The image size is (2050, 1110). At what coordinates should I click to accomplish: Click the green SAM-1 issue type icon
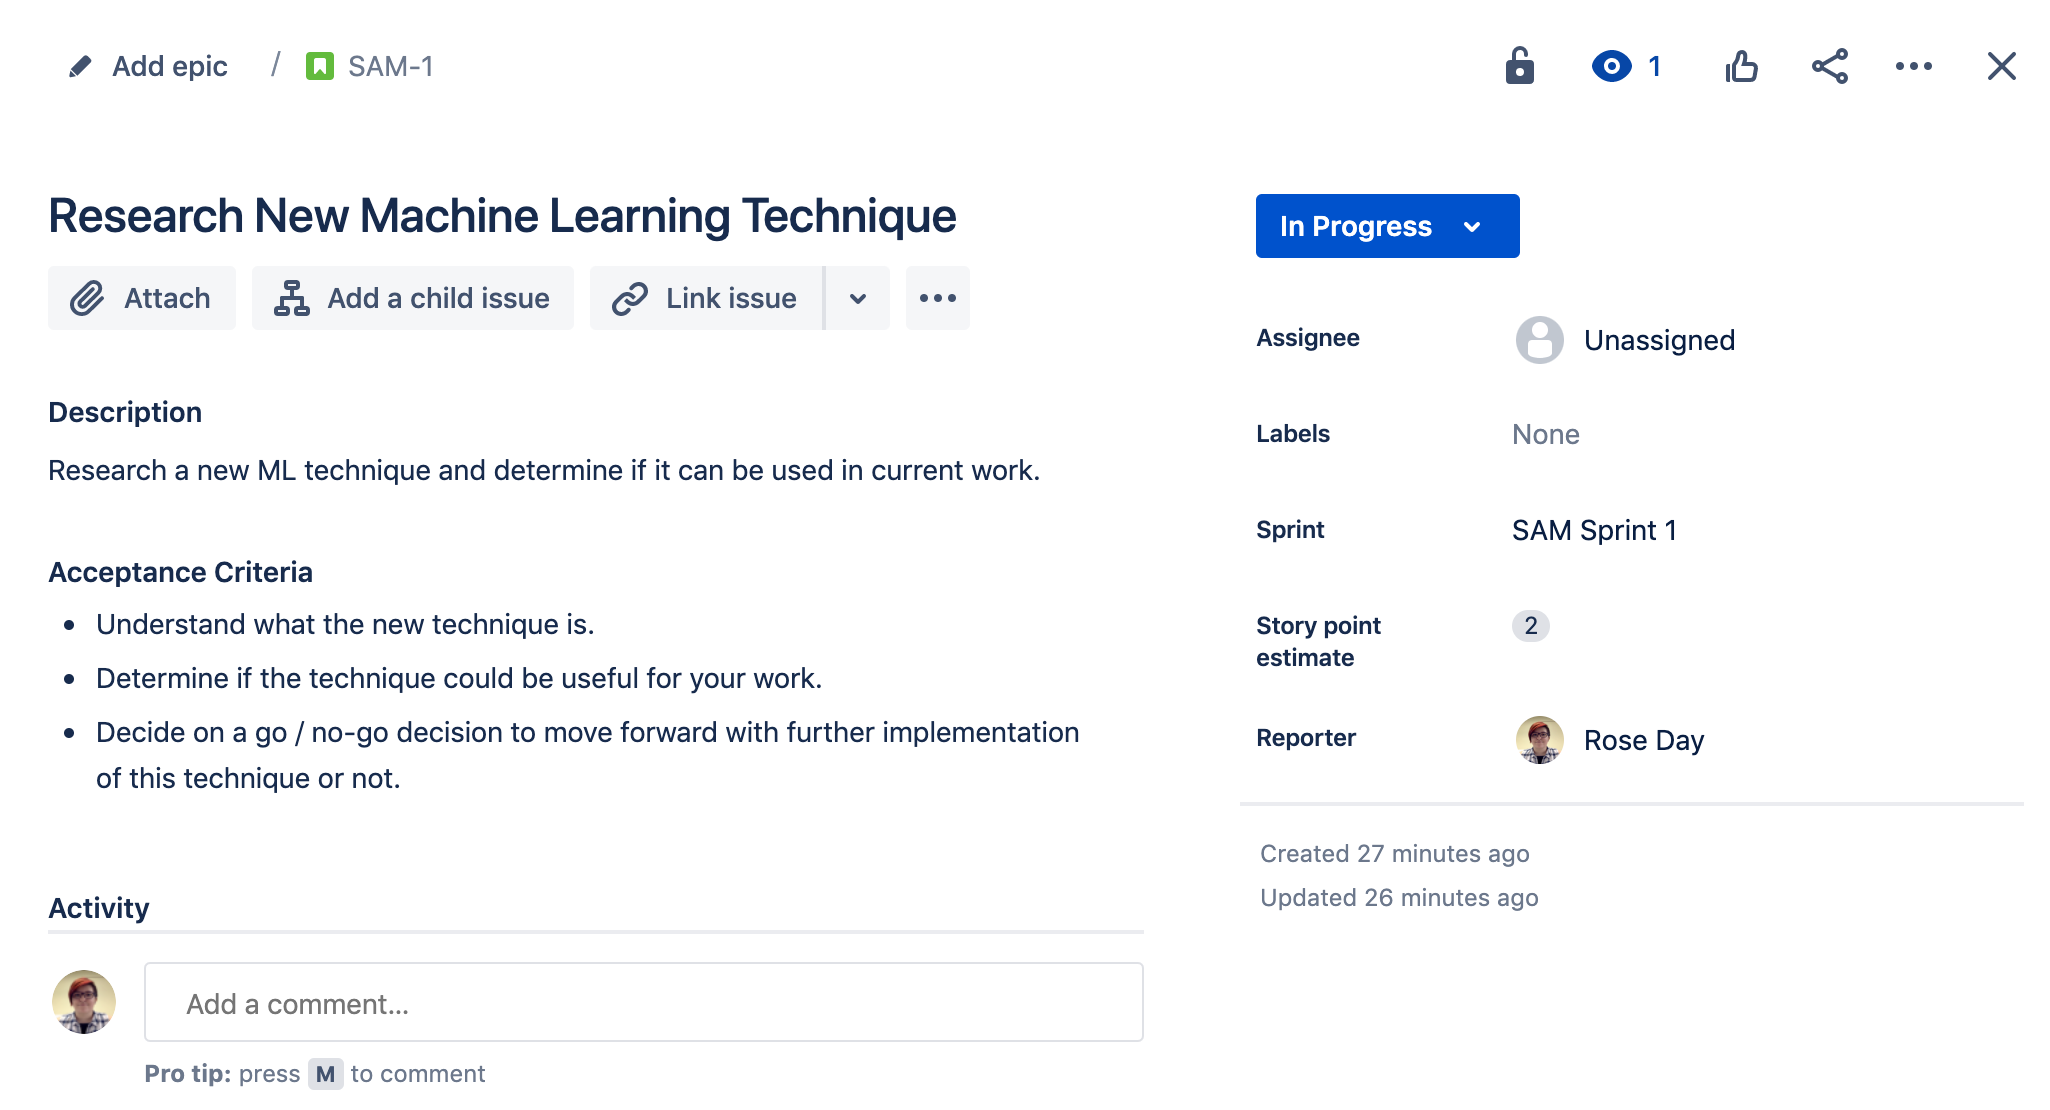pyautogui.click(x=320, y=67)
